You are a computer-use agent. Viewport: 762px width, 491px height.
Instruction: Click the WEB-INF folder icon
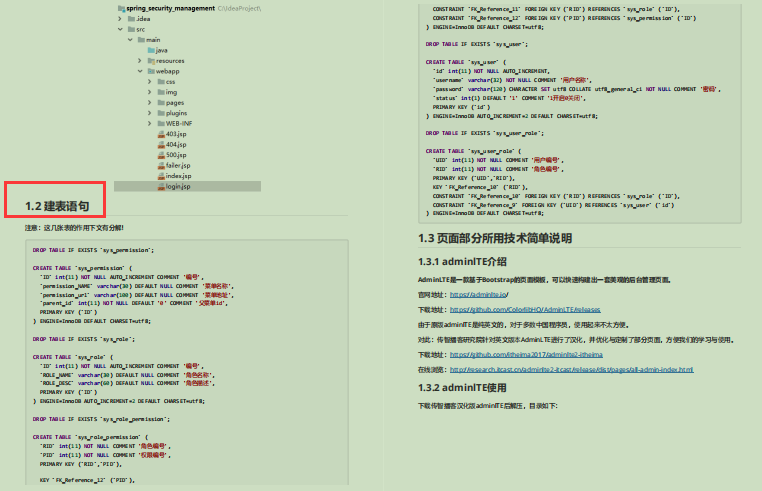click(161, 123)
